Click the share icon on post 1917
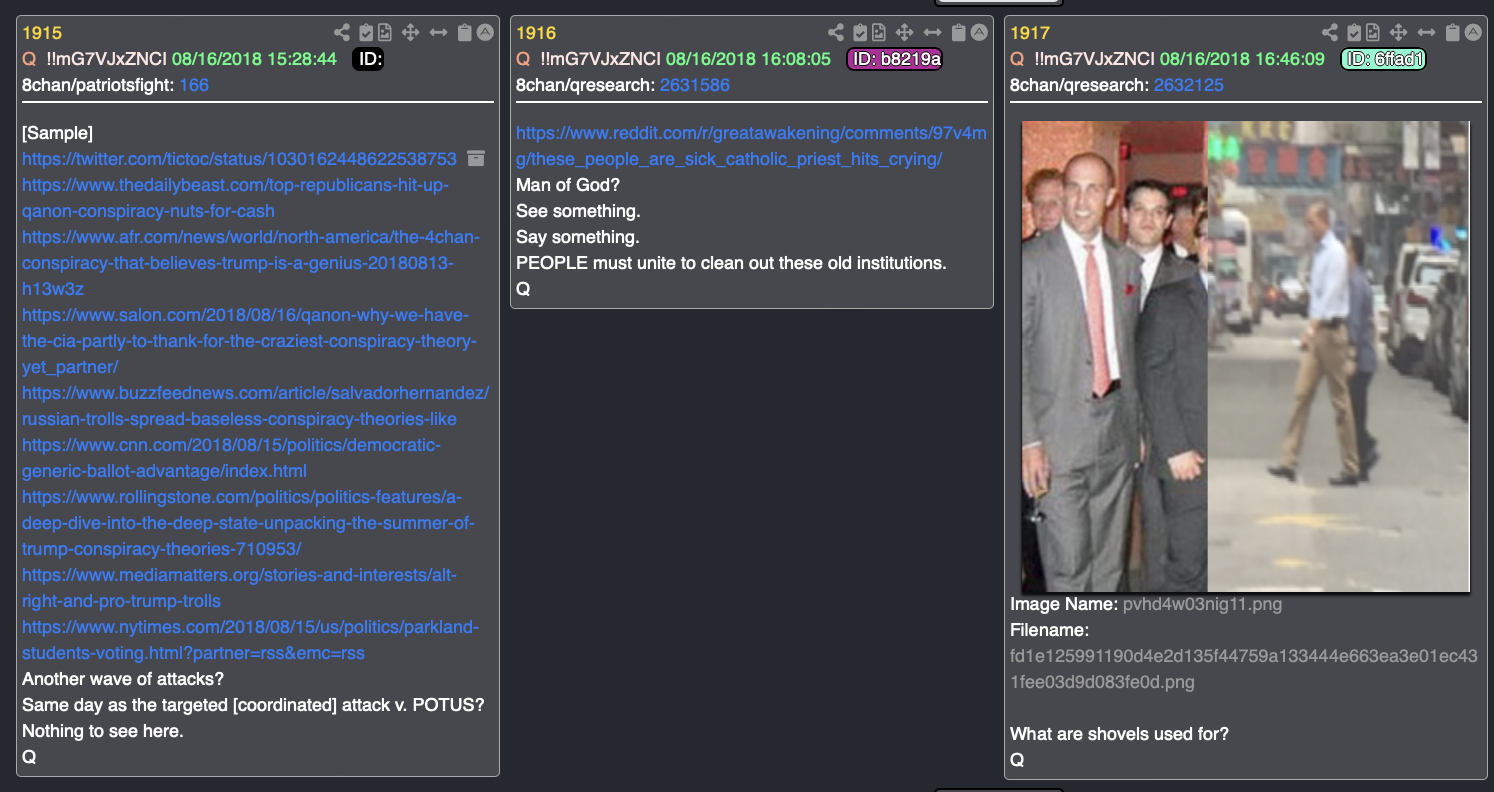The height and width of the screenshot is (792, 1494). tap(1330, 33)
